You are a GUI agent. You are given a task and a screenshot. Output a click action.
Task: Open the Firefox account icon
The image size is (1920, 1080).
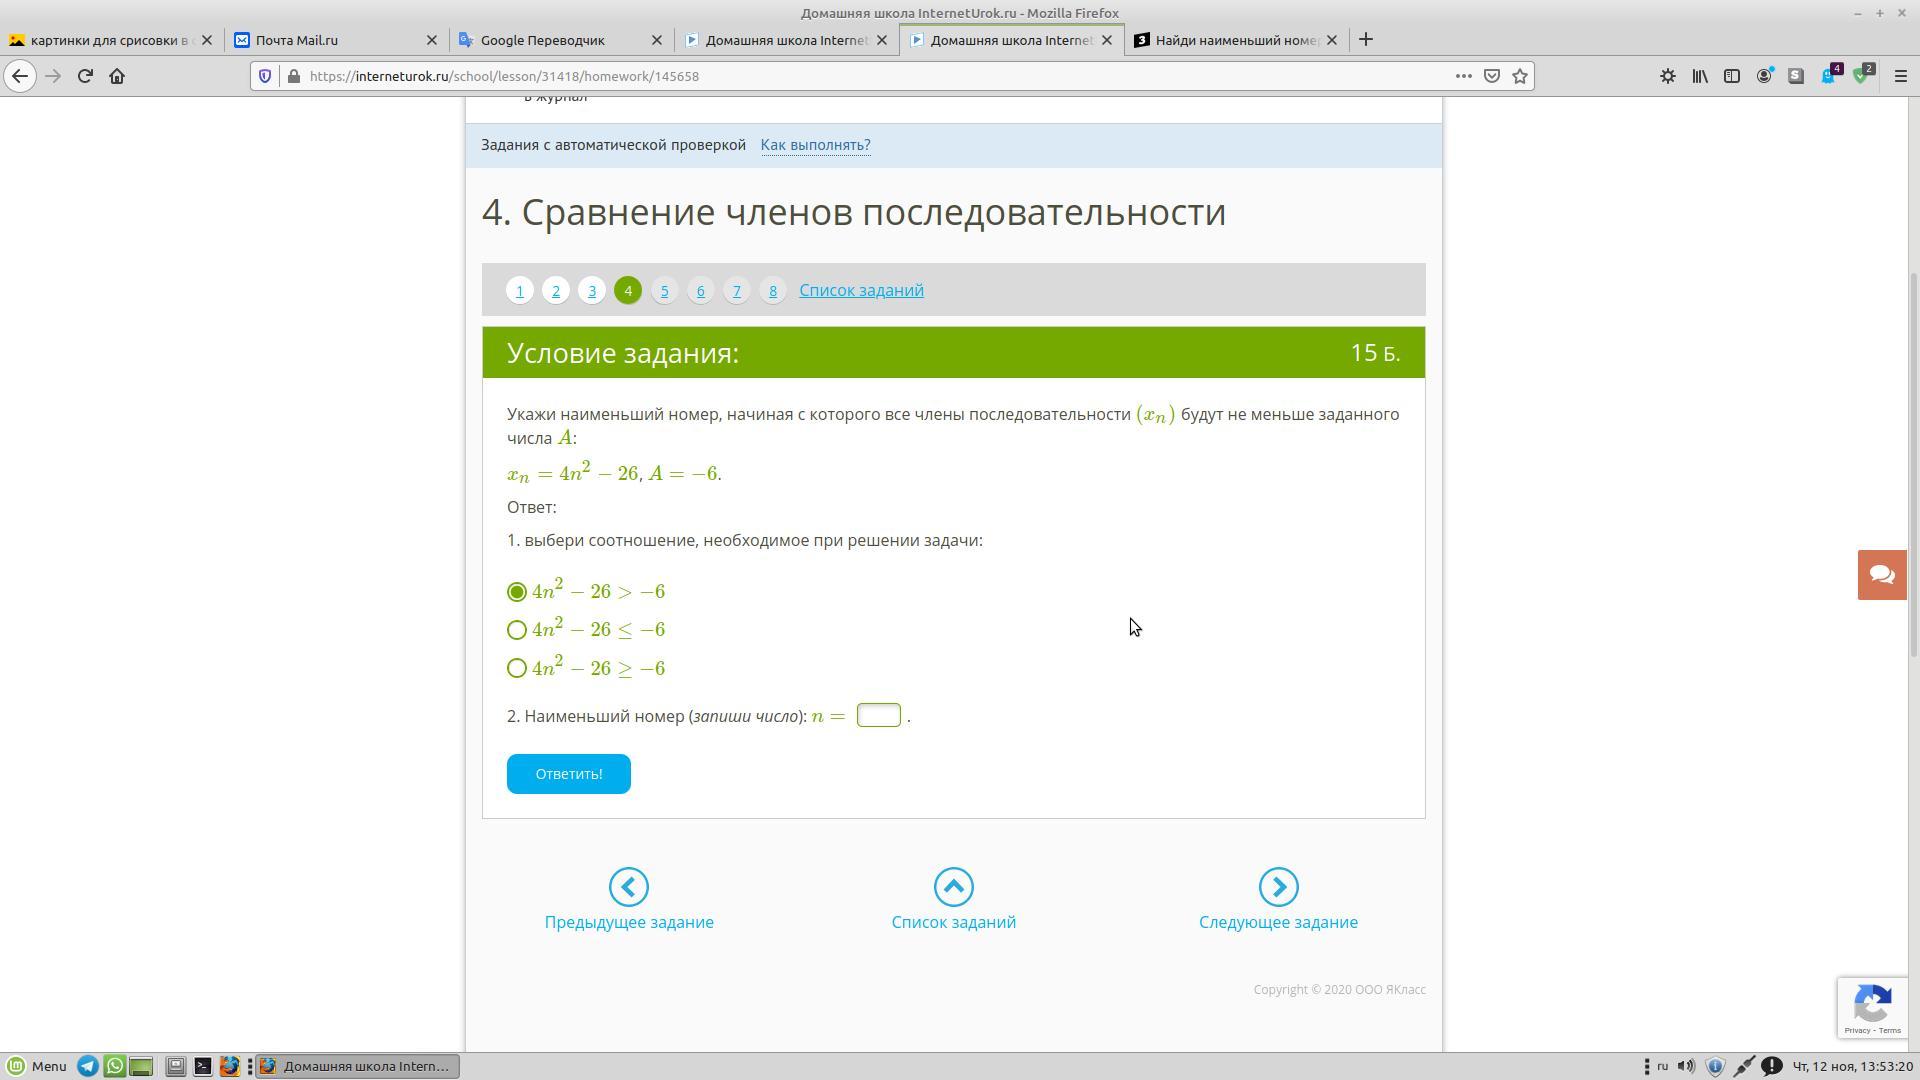pos(1764,76)
